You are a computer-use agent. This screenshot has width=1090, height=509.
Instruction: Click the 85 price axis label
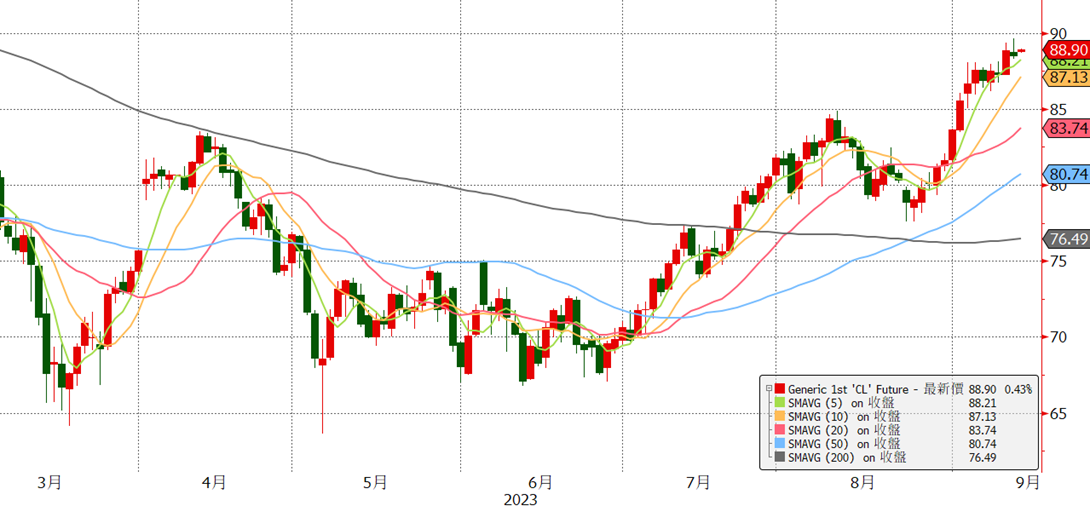coord(1058,109)
